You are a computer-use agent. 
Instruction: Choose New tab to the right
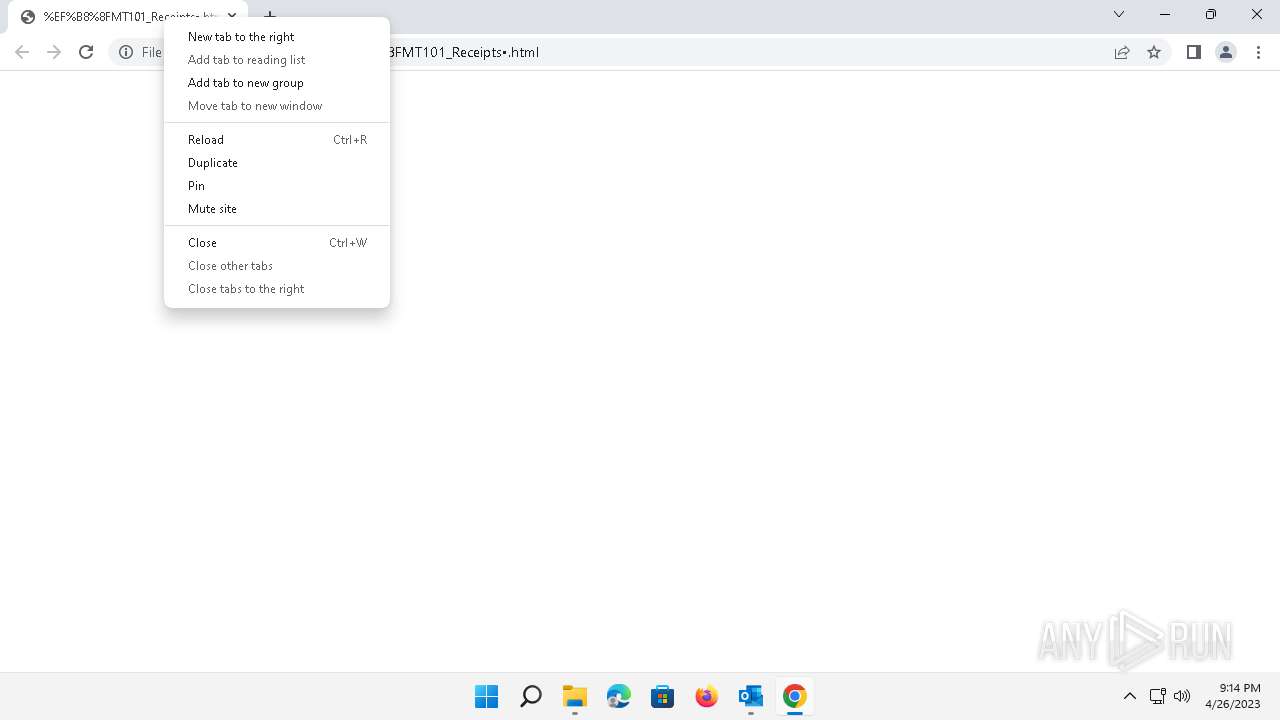pos(277,37)
